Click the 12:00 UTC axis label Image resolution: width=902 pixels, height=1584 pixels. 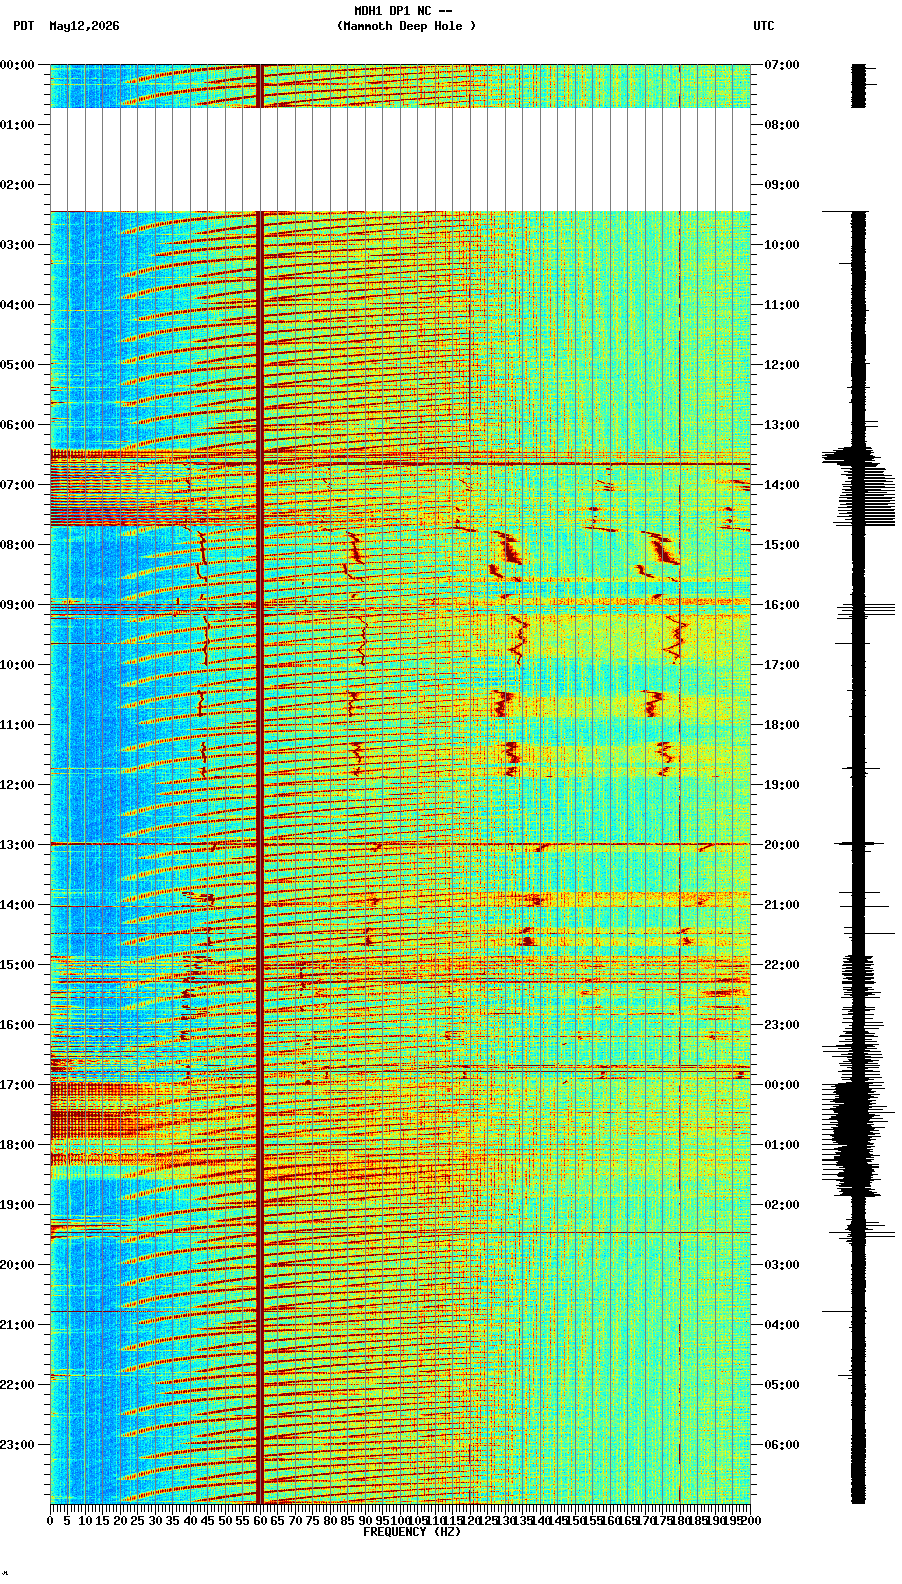pyautogui.click(x=782, y=364)
